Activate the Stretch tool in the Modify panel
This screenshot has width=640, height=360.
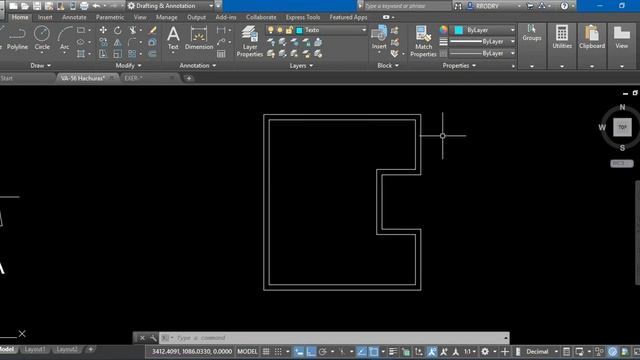103,54
